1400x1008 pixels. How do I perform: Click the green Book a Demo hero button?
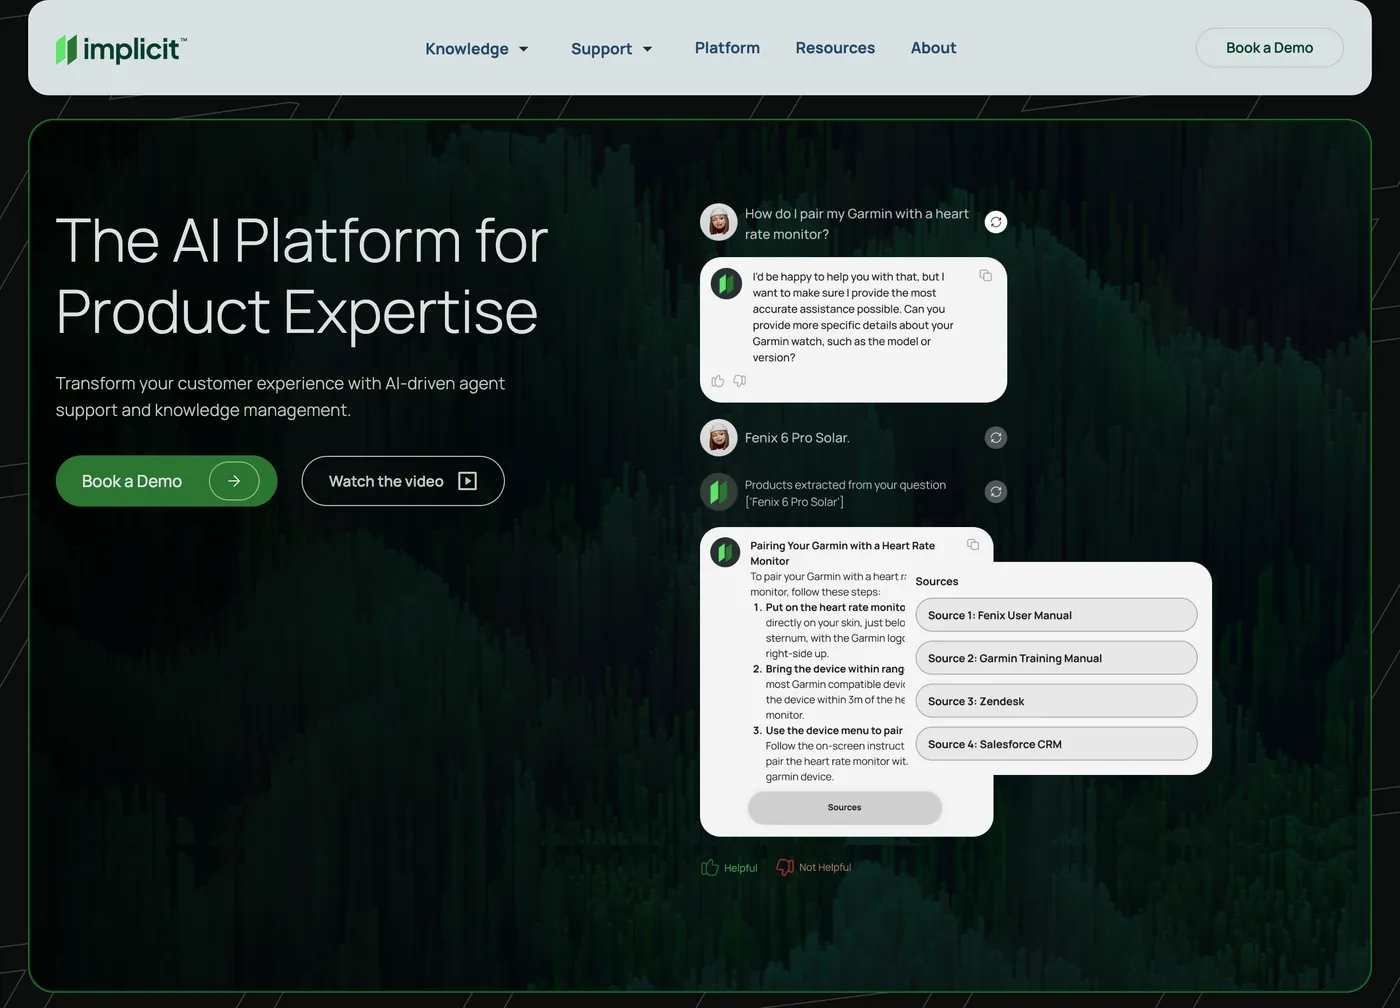[166, 481]
